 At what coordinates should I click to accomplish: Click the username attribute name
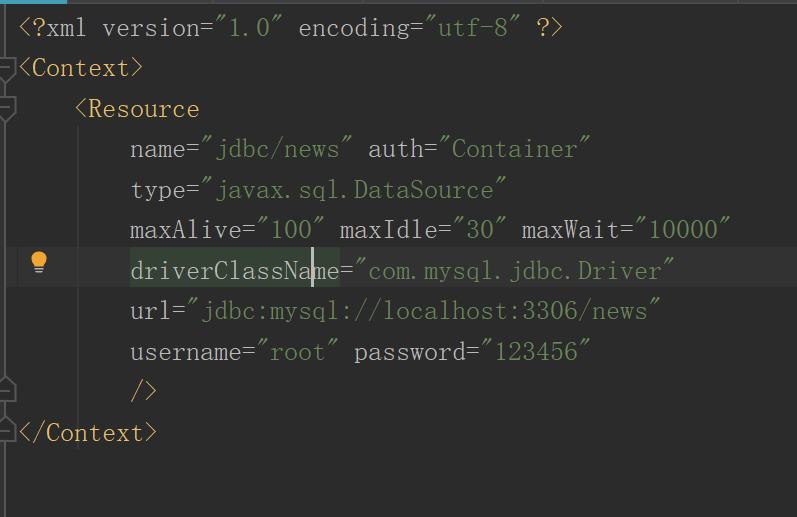click(186, 352)
